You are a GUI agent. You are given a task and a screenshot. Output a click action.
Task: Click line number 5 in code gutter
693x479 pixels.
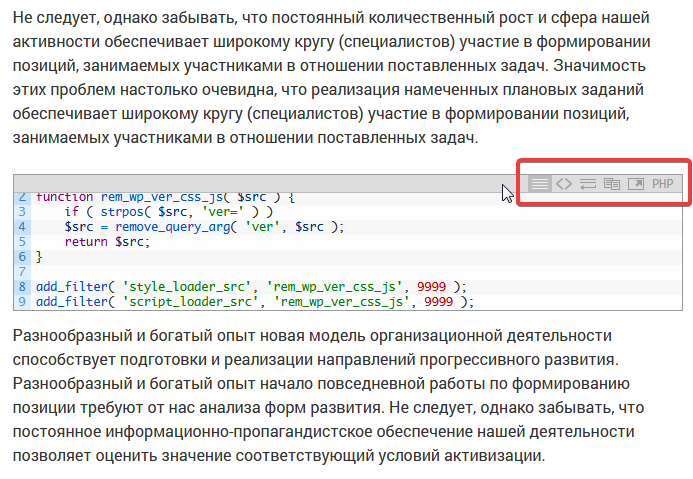(22, 242)
